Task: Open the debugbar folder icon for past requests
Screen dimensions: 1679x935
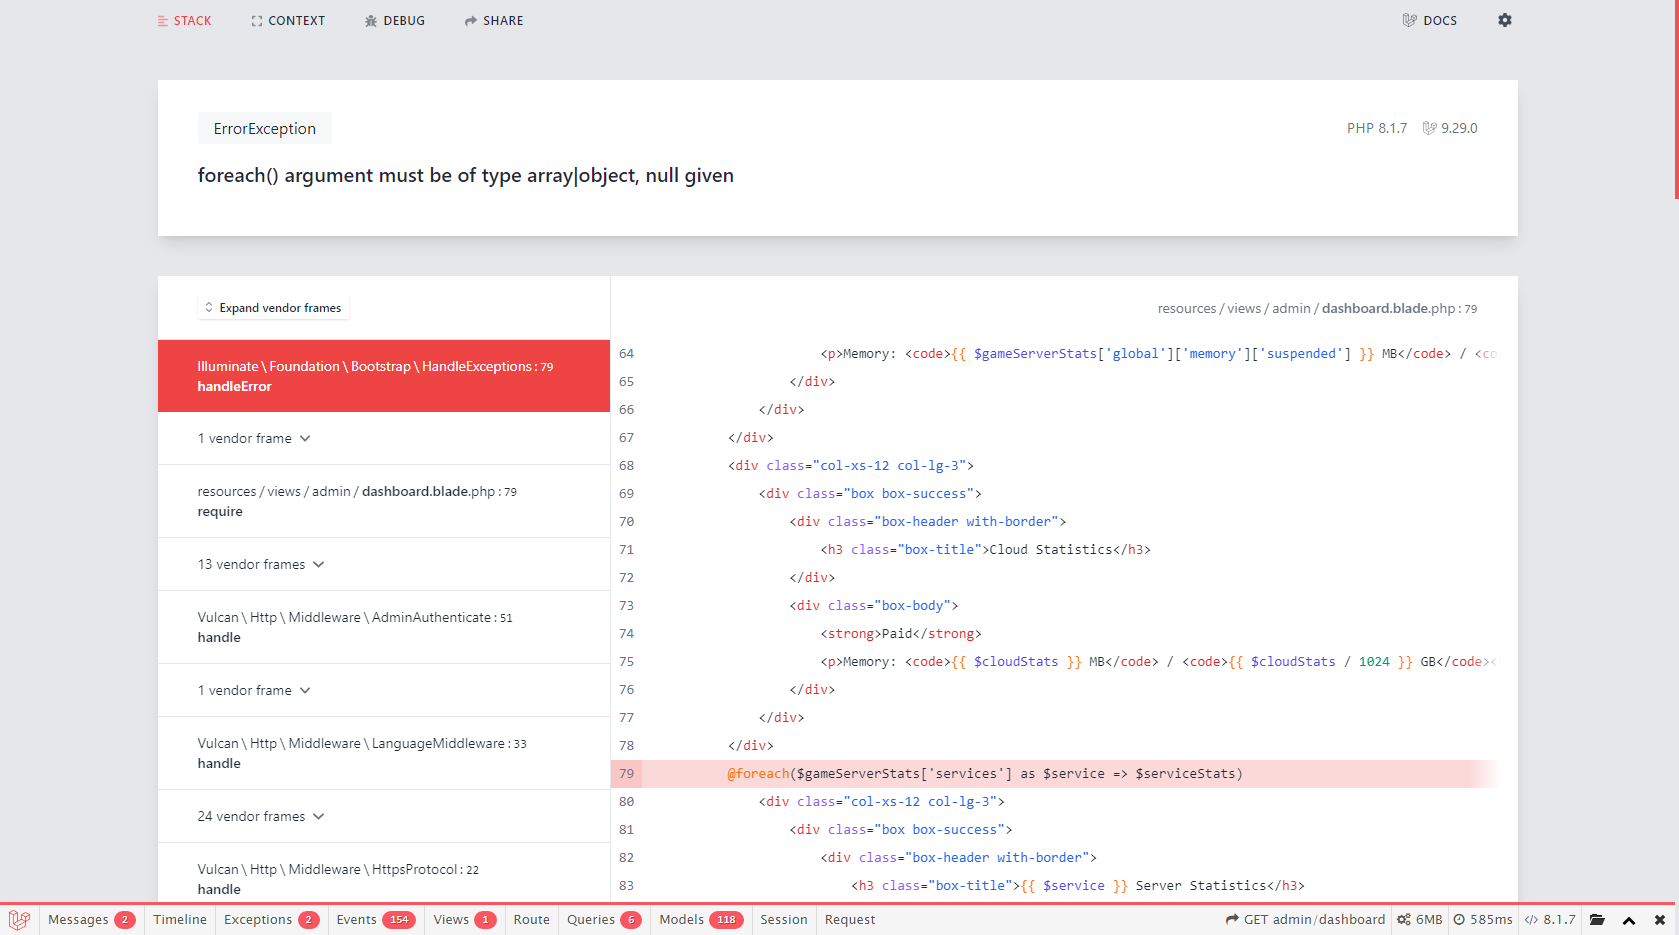Action: pyautogui.click(x=1597, y=920)
